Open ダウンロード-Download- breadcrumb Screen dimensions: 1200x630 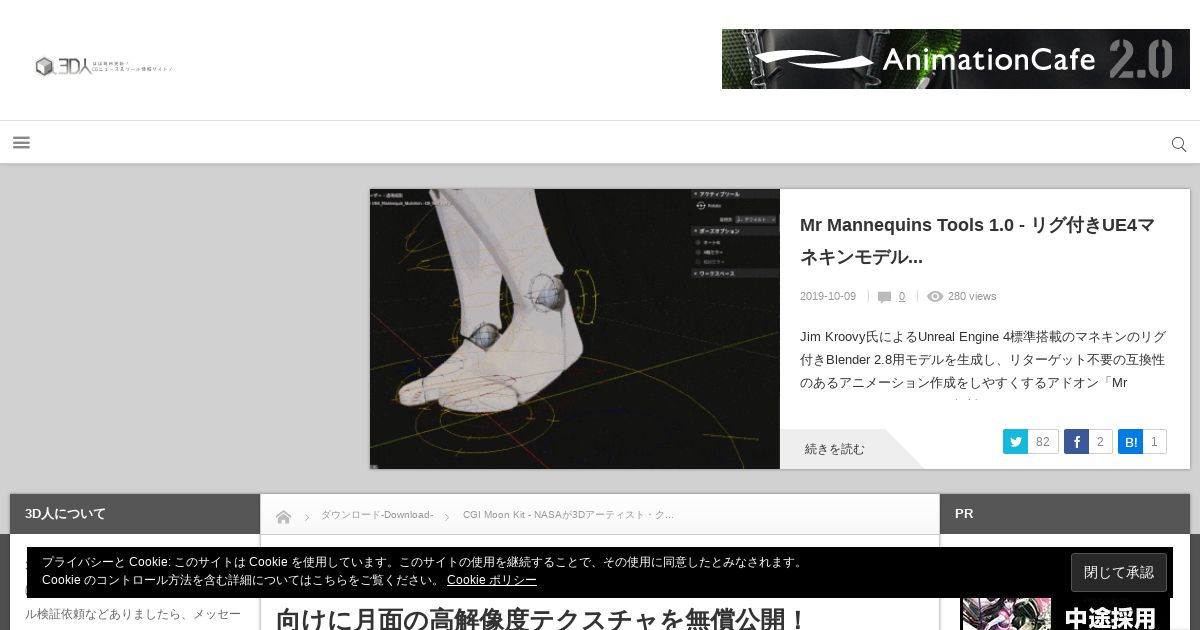[x=377, y=515]
